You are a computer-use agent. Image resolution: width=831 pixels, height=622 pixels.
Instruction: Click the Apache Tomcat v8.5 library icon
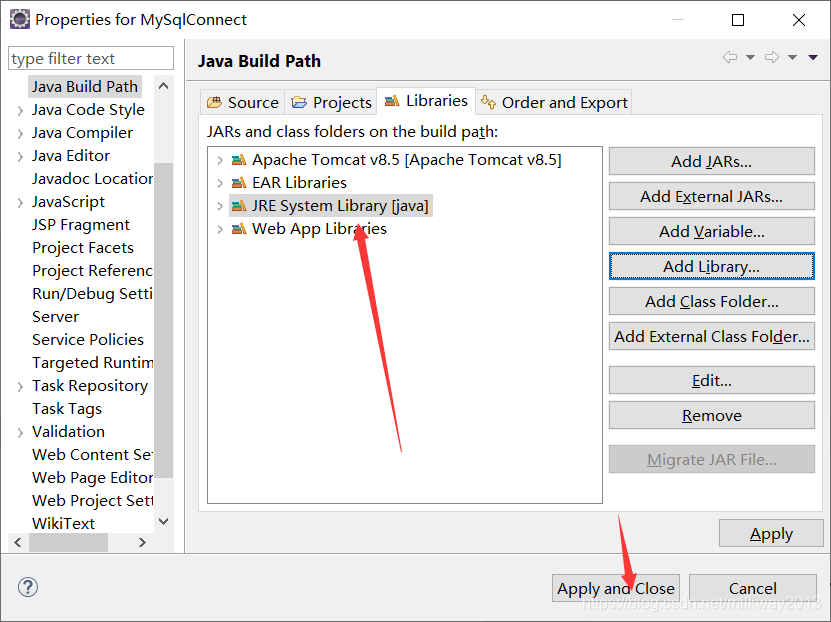pyautogui.click(x=240, y=159)
